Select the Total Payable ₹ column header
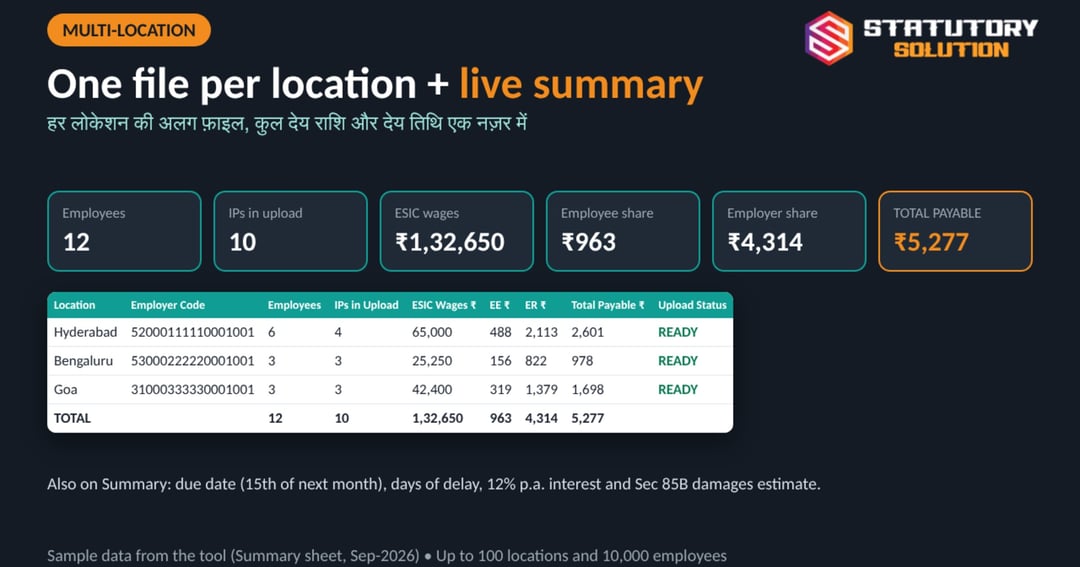This screenshot has width=1080, height=567. click(x=608, y=305)
